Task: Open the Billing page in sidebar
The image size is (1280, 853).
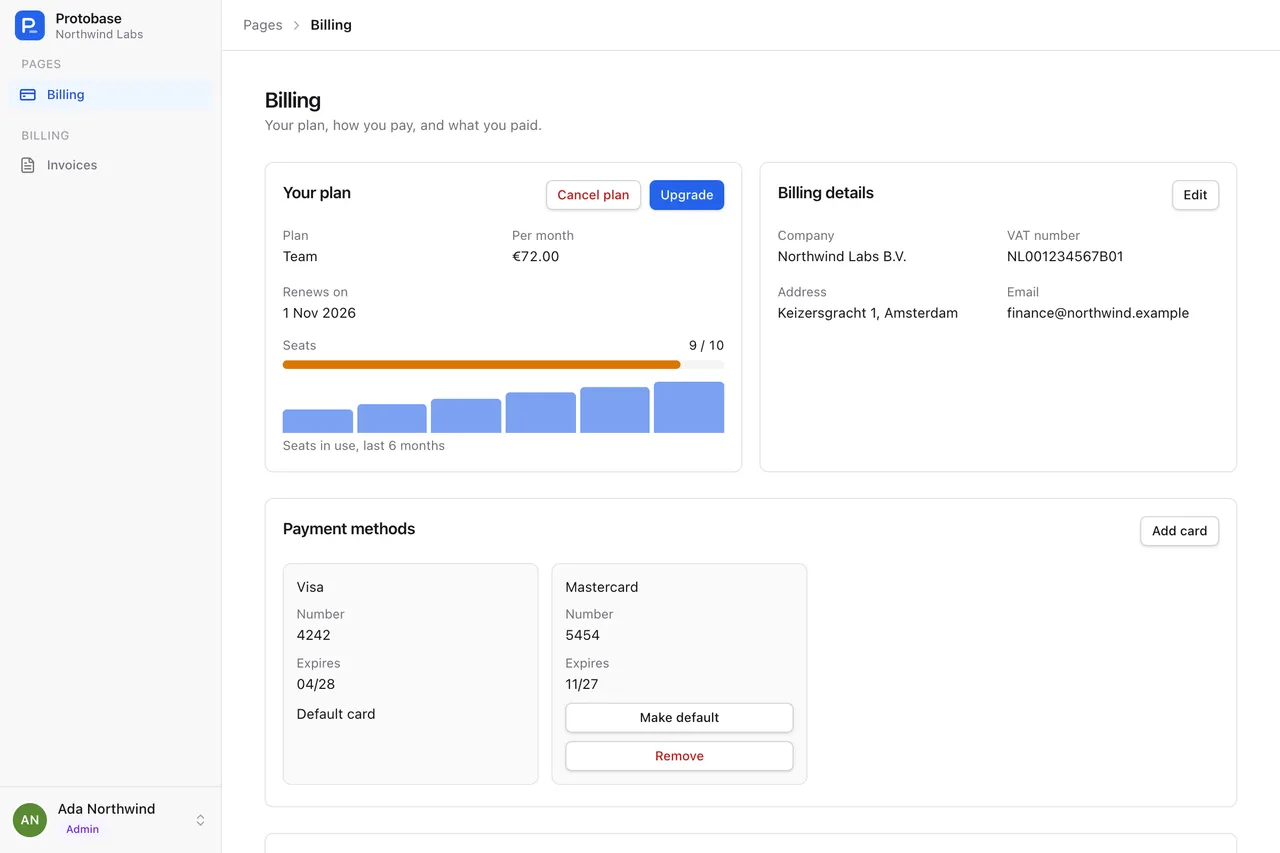Action: [x=110, y=95]
